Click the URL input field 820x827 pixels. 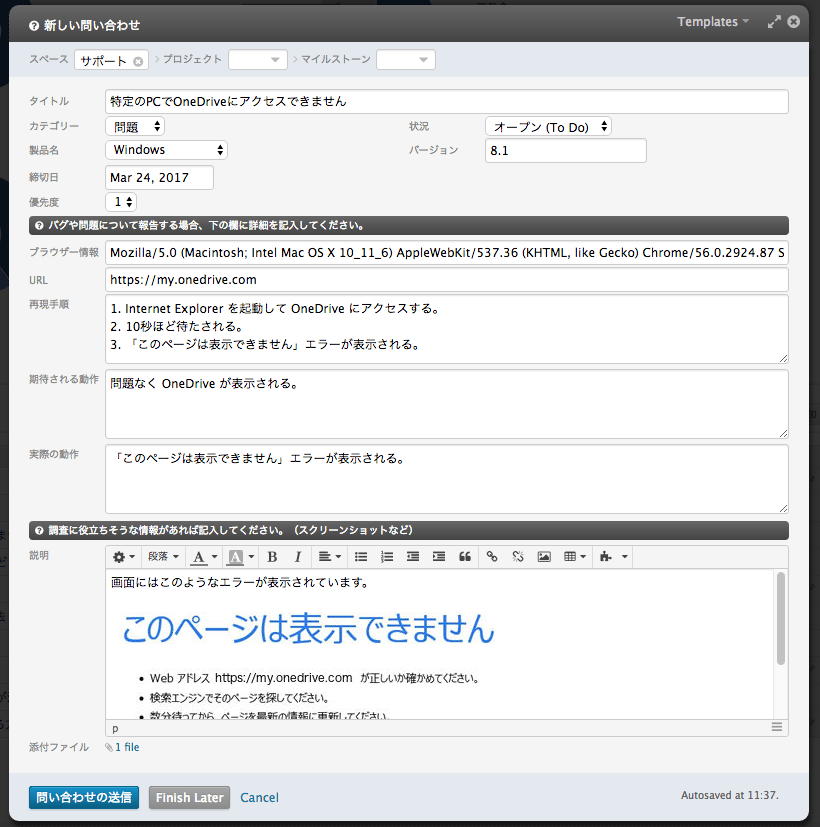(447, 280)
